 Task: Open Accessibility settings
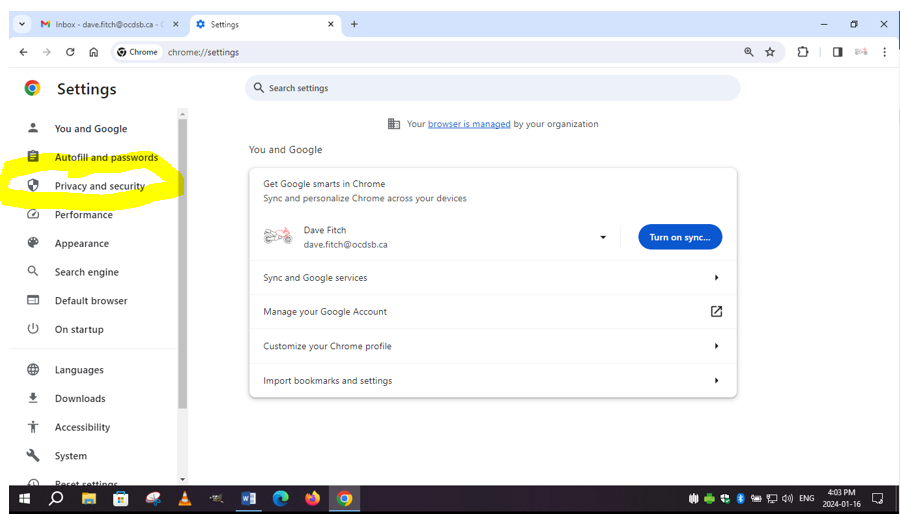(x=82, y=427)
